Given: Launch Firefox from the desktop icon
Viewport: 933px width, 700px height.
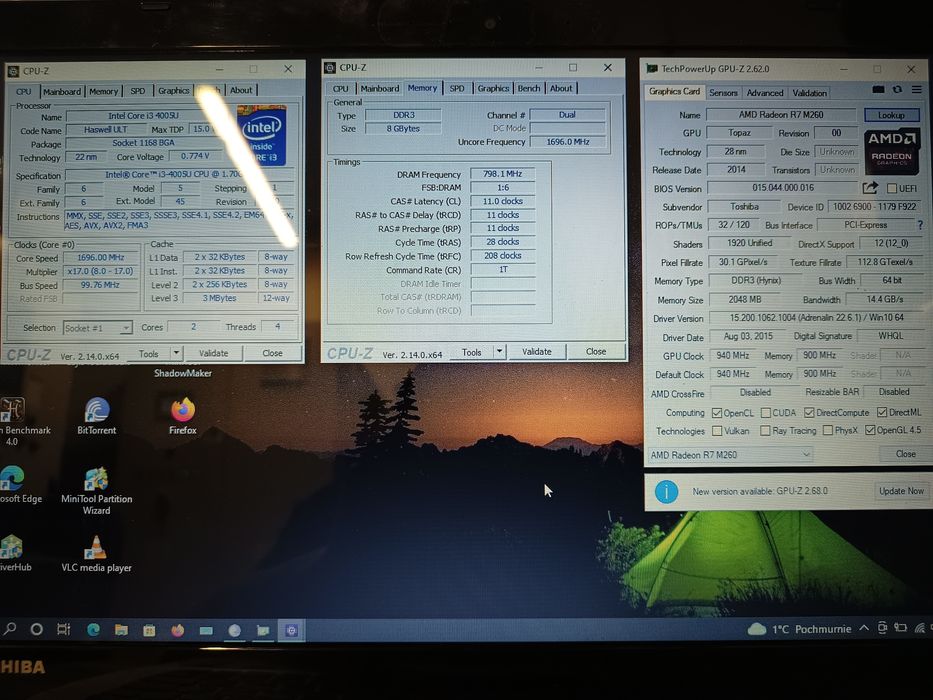Looking at the screenshot, I should 183,416.
